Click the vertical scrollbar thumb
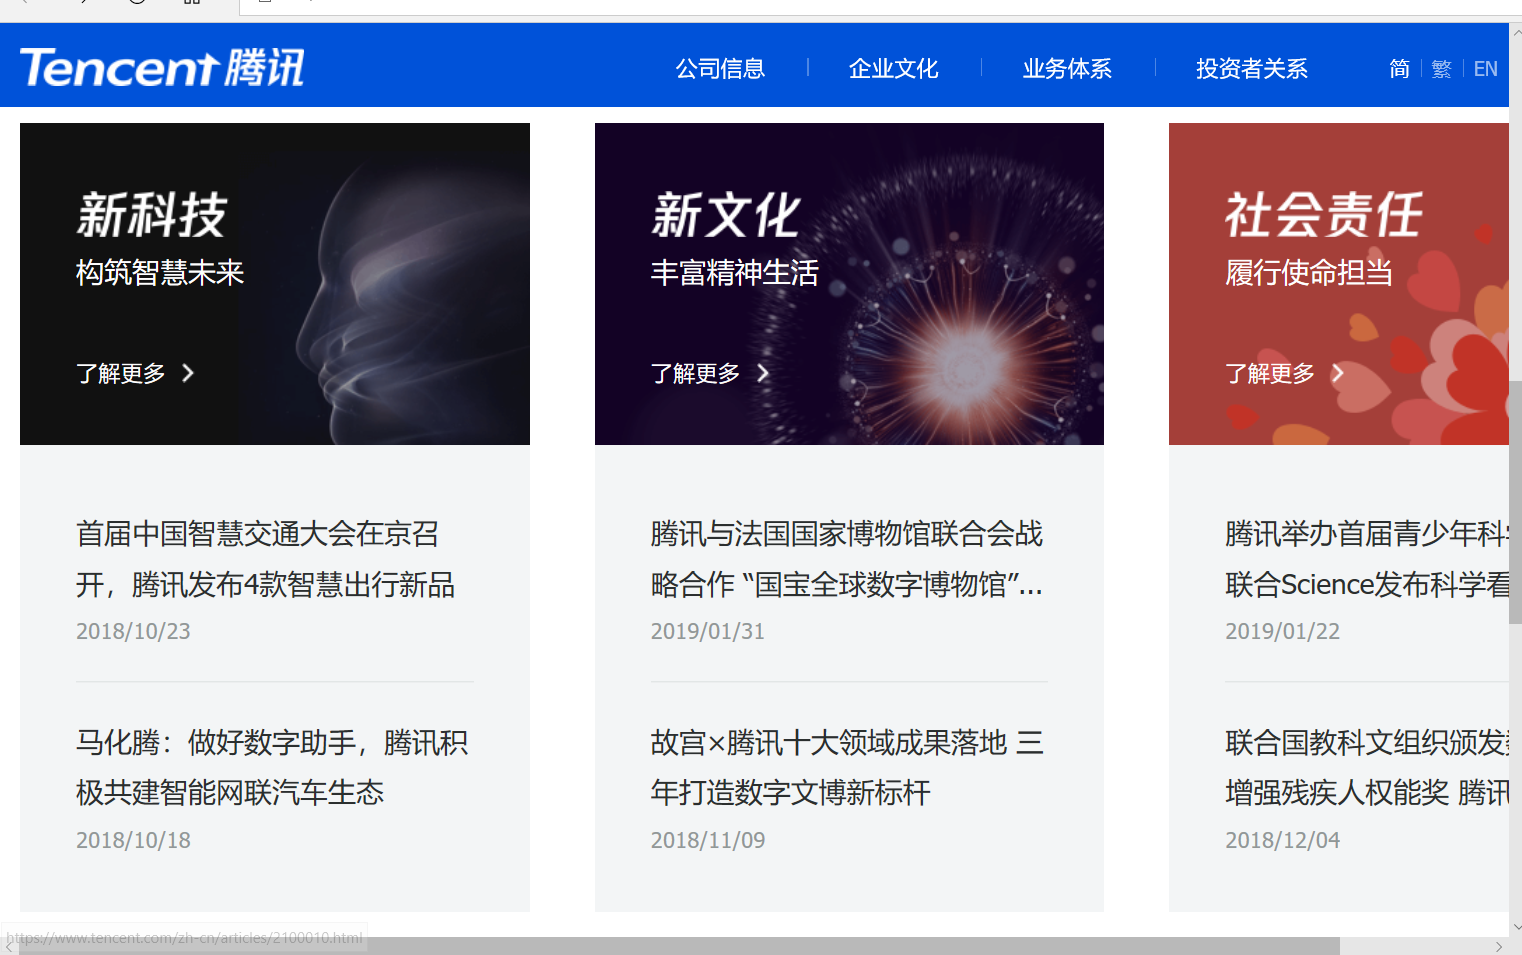 (x=1515, y=502)
